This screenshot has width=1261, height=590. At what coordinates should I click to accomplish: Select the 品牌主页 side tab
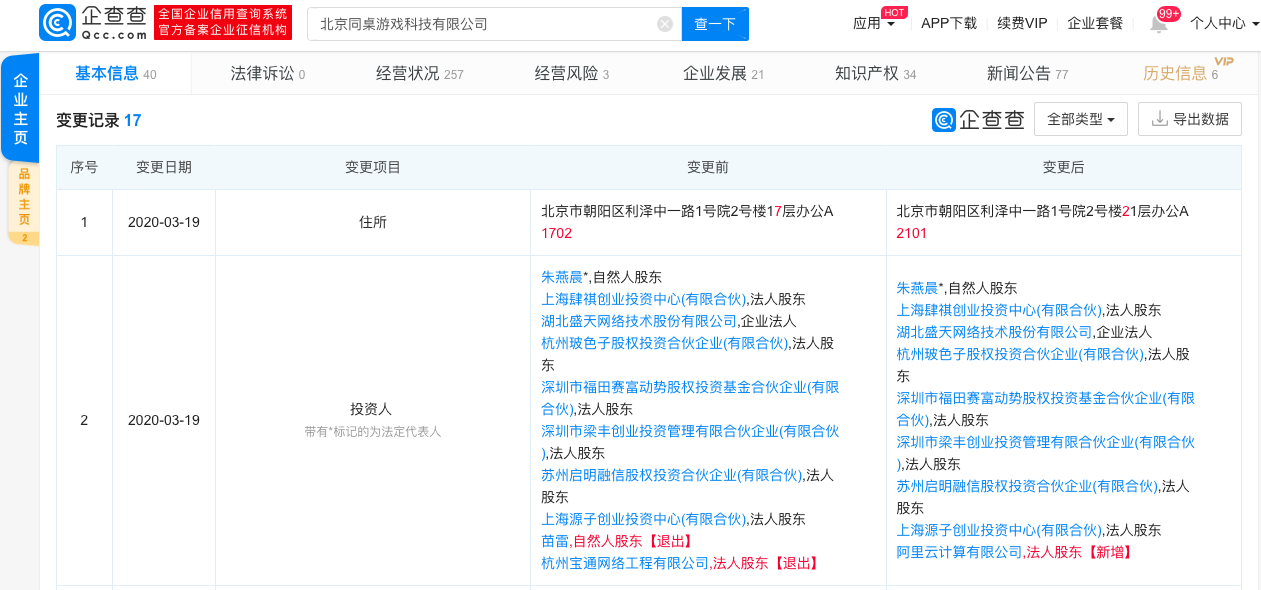(x=24, y=203)
